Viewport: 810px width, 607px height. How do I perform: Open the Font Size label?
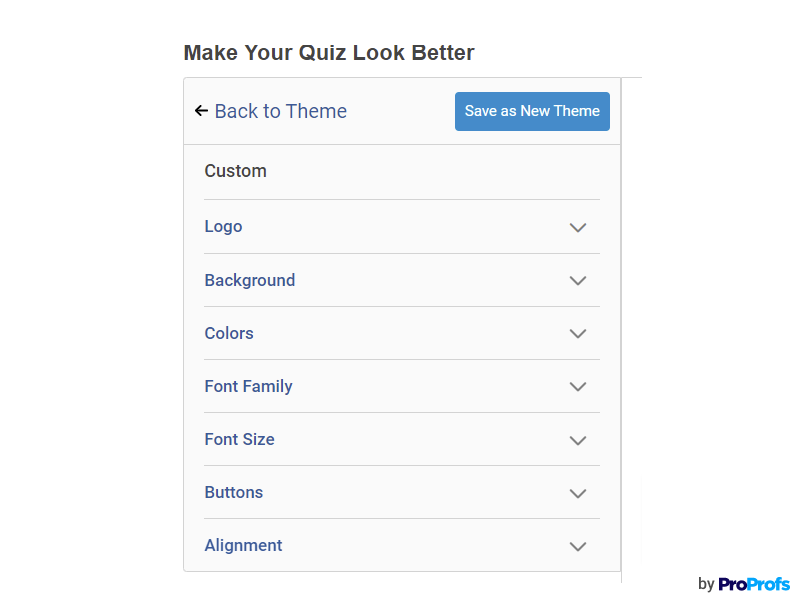pyautogui.click(x=239, y=439)
